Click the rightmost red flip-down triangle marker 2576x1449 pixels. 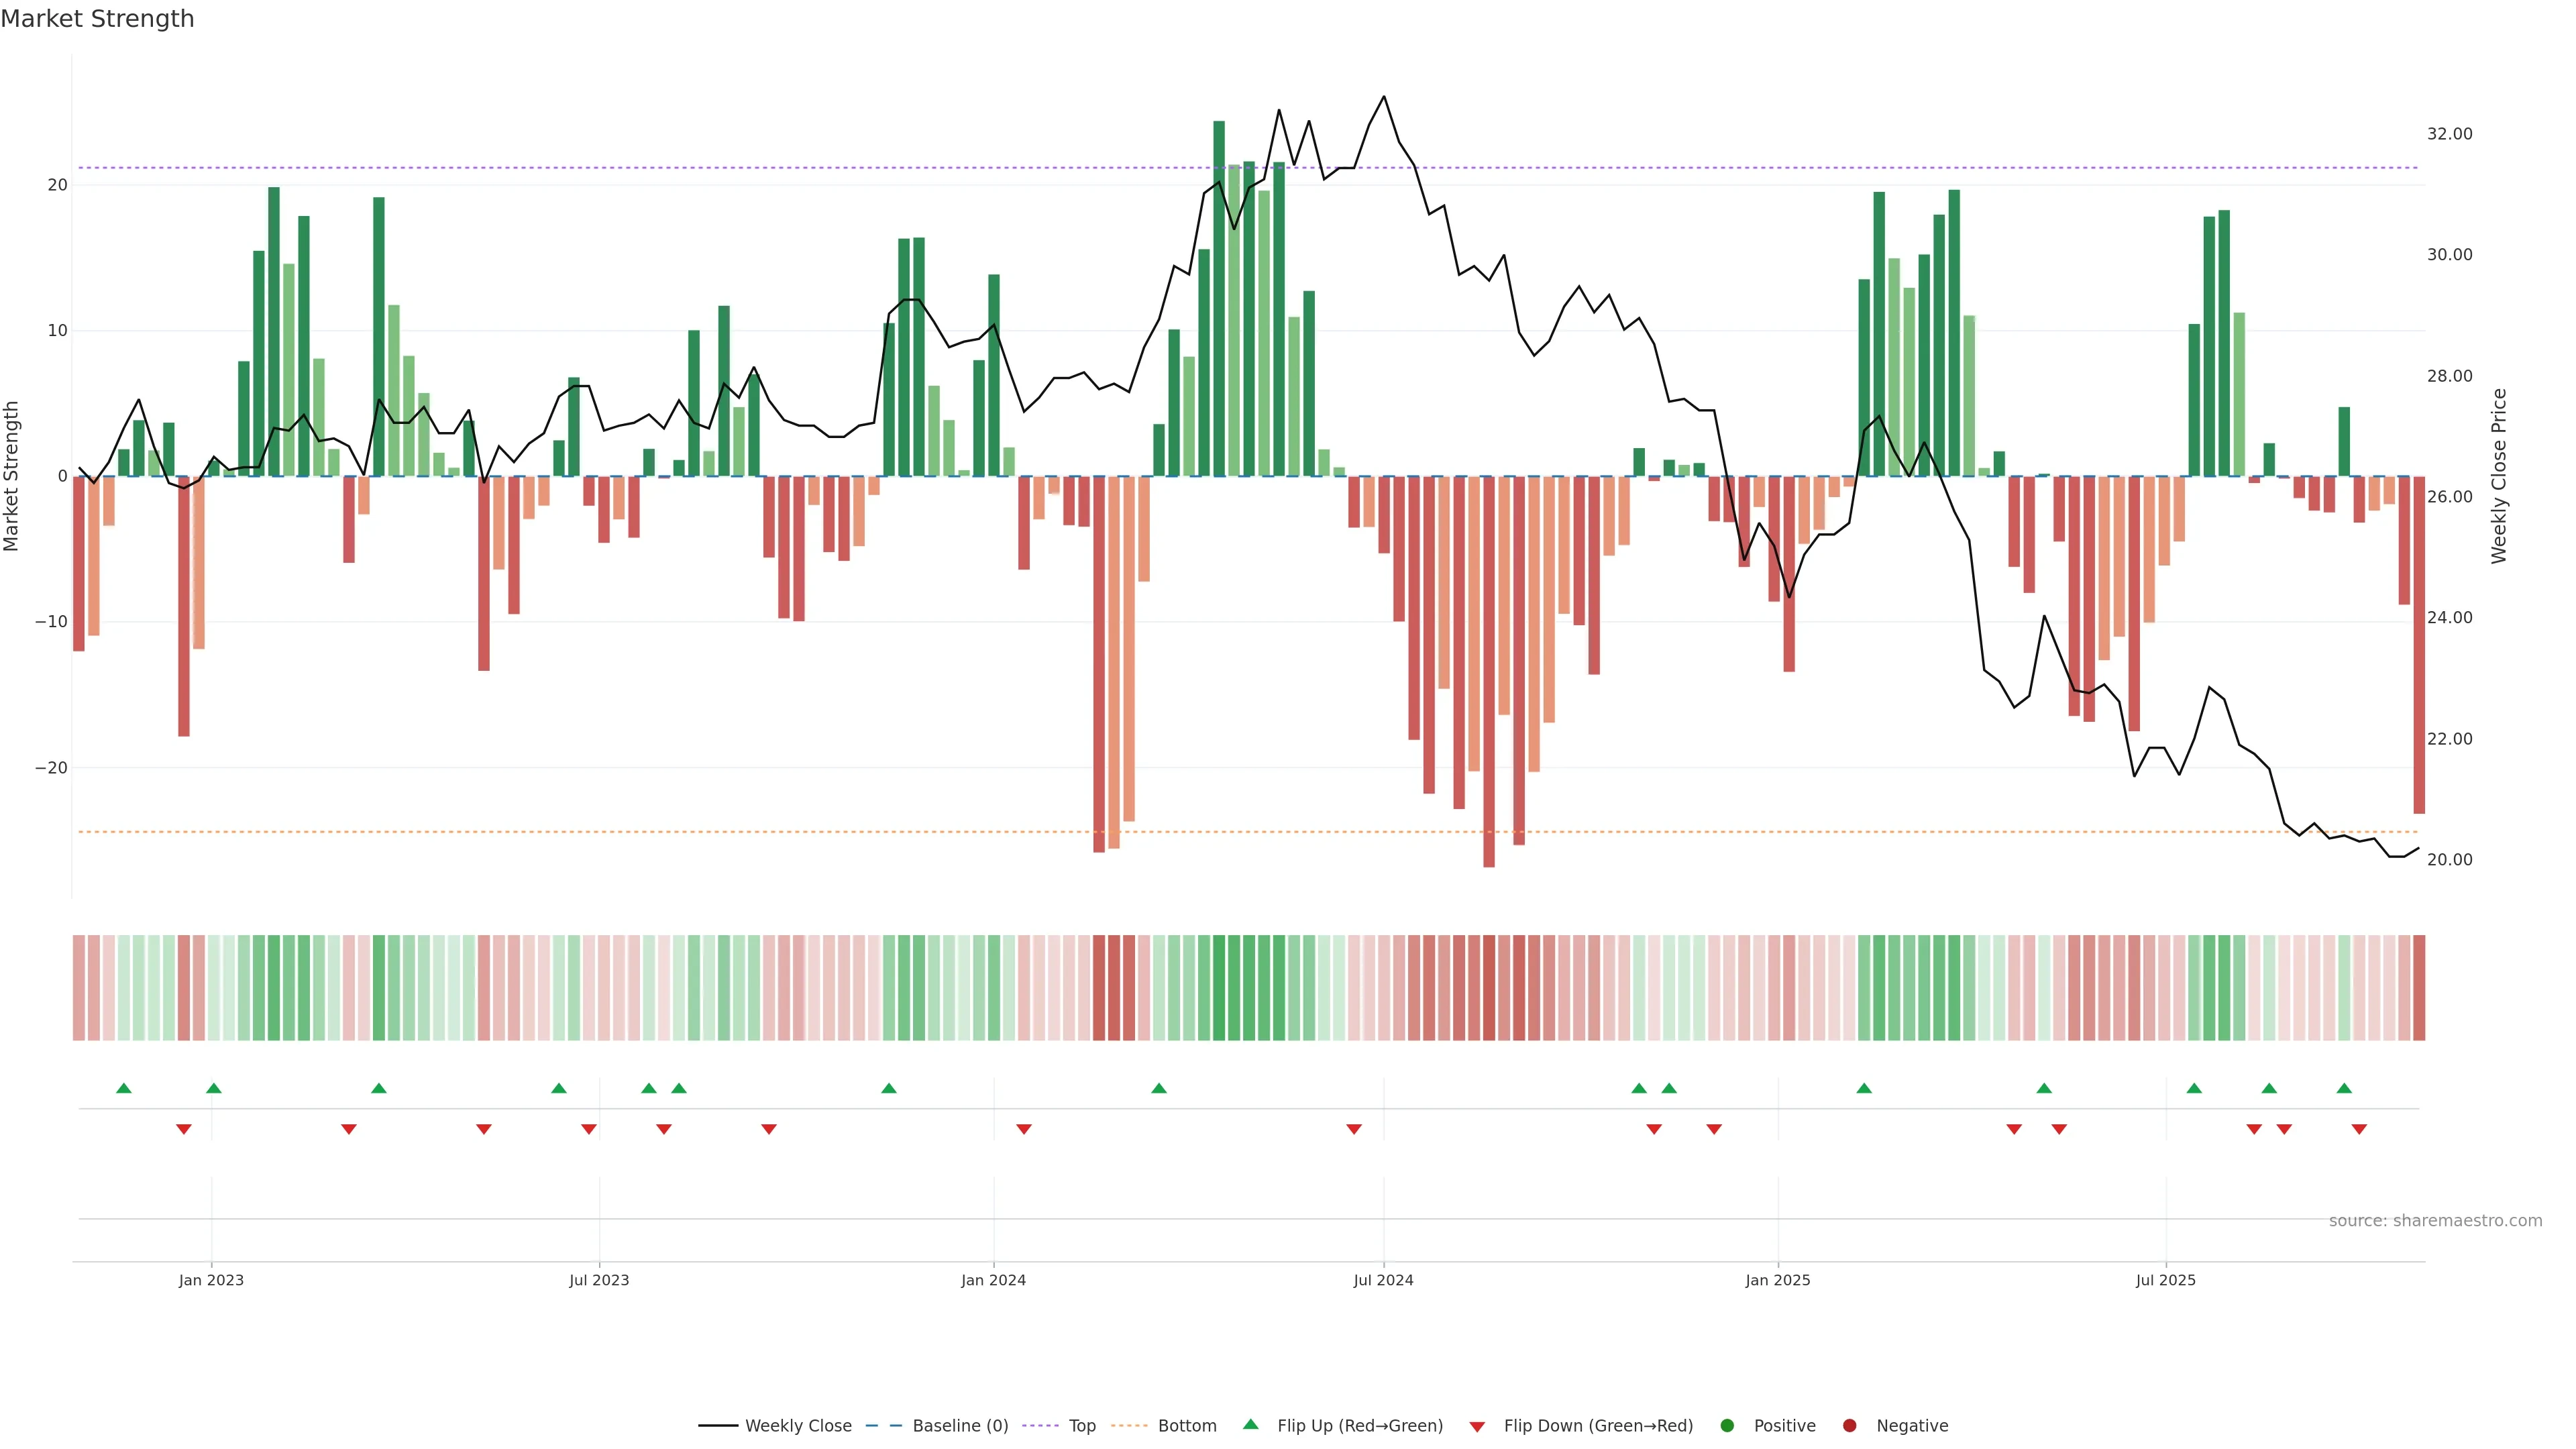[x=2359, y=1129]
